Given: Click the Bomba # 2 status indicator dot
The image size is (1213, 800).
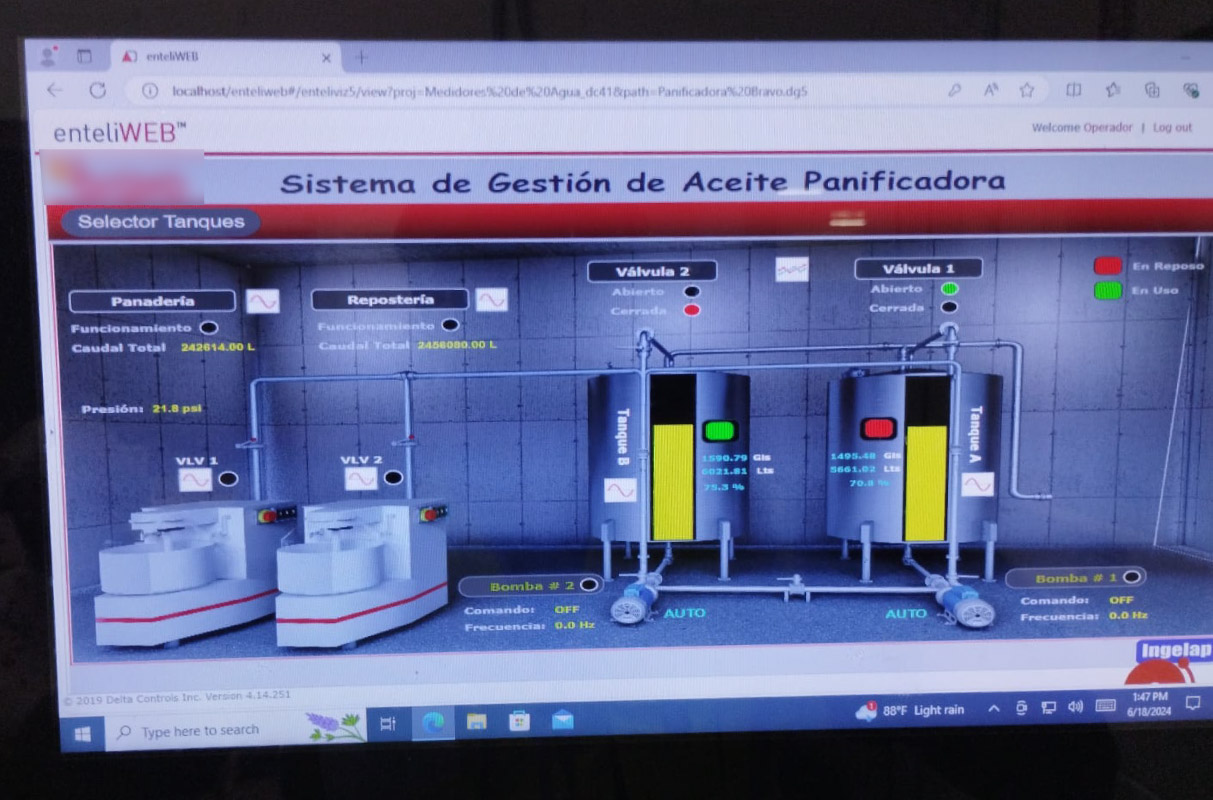Looking at the screenshot, I should coord(588,585).
